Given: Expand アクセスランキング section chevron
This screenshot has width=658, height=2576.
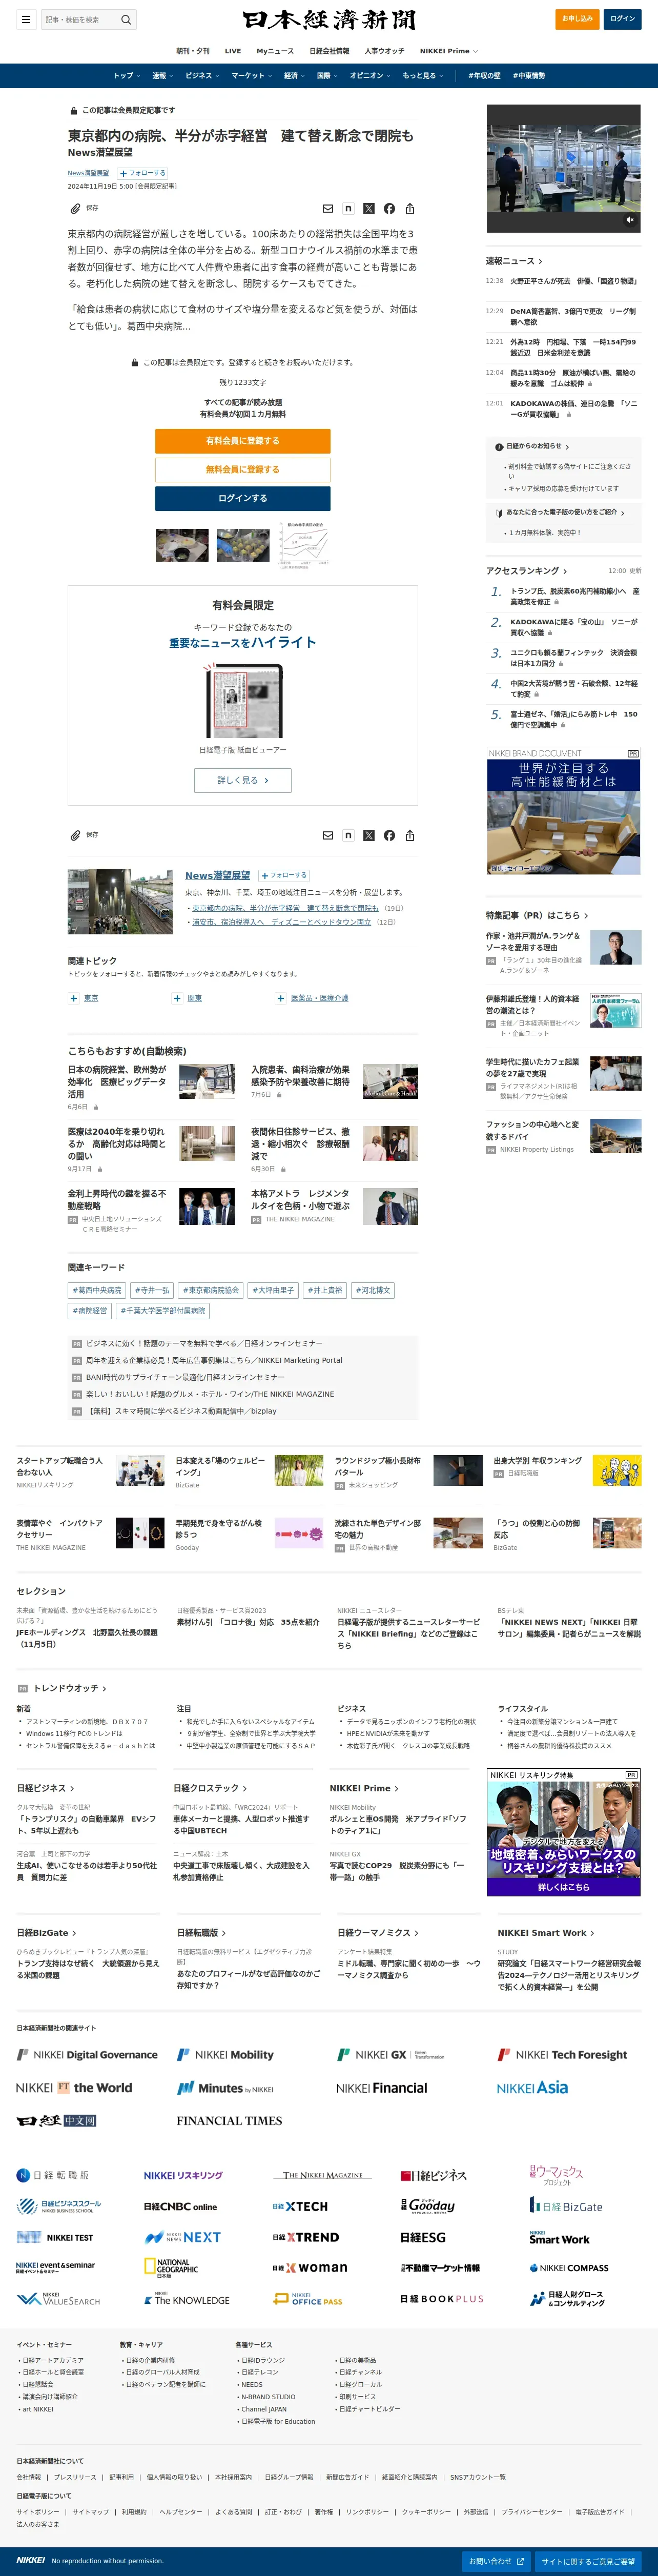Looking at the screenshot, I should pos(565,571).
